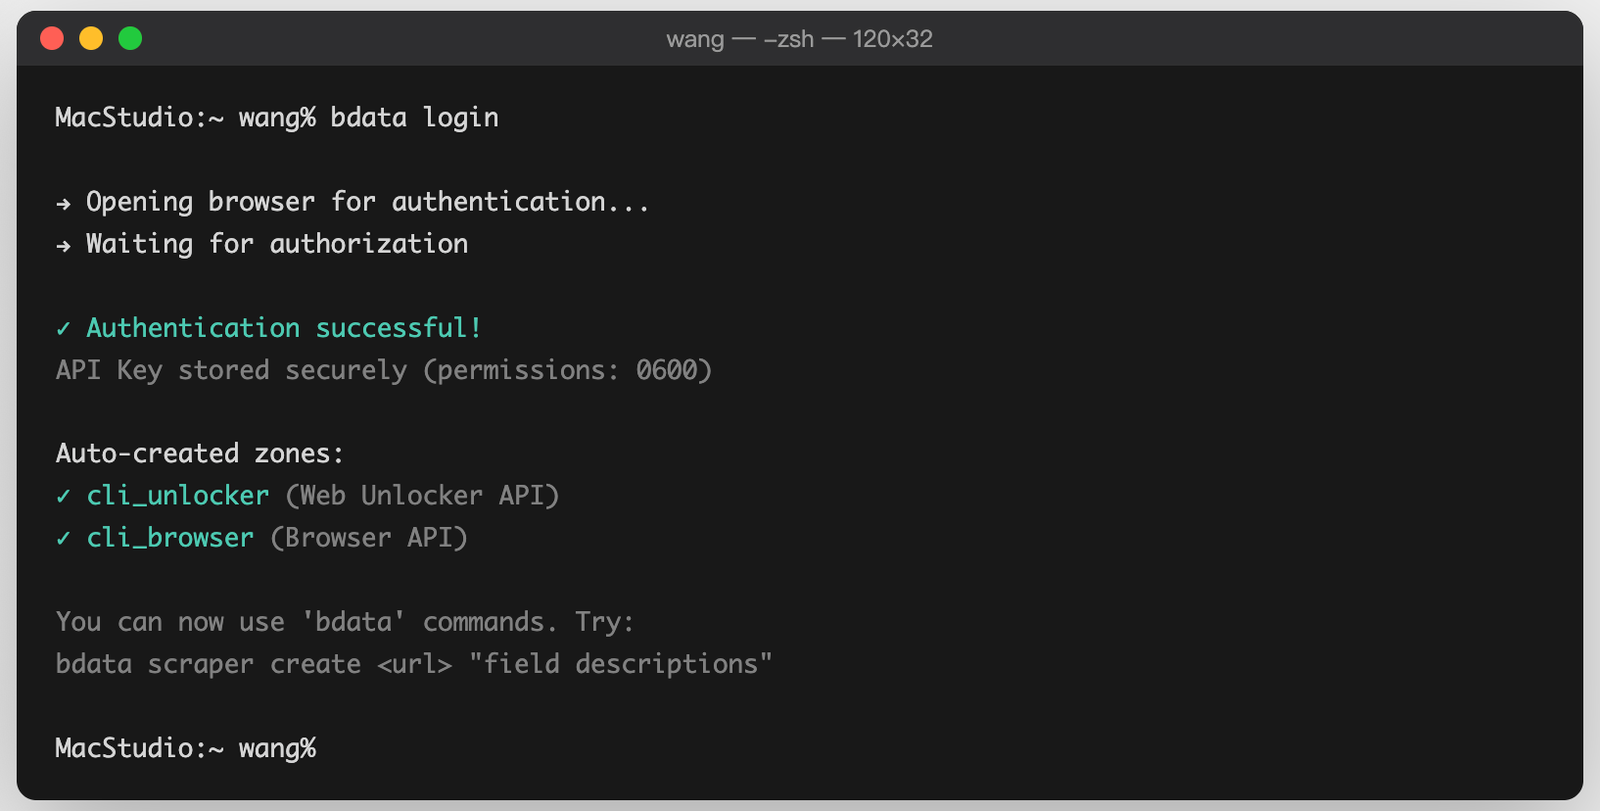The width and height of the screenshot is (1600, 811).
Task: Click the red close window button
Action: [x=52, y=39]
